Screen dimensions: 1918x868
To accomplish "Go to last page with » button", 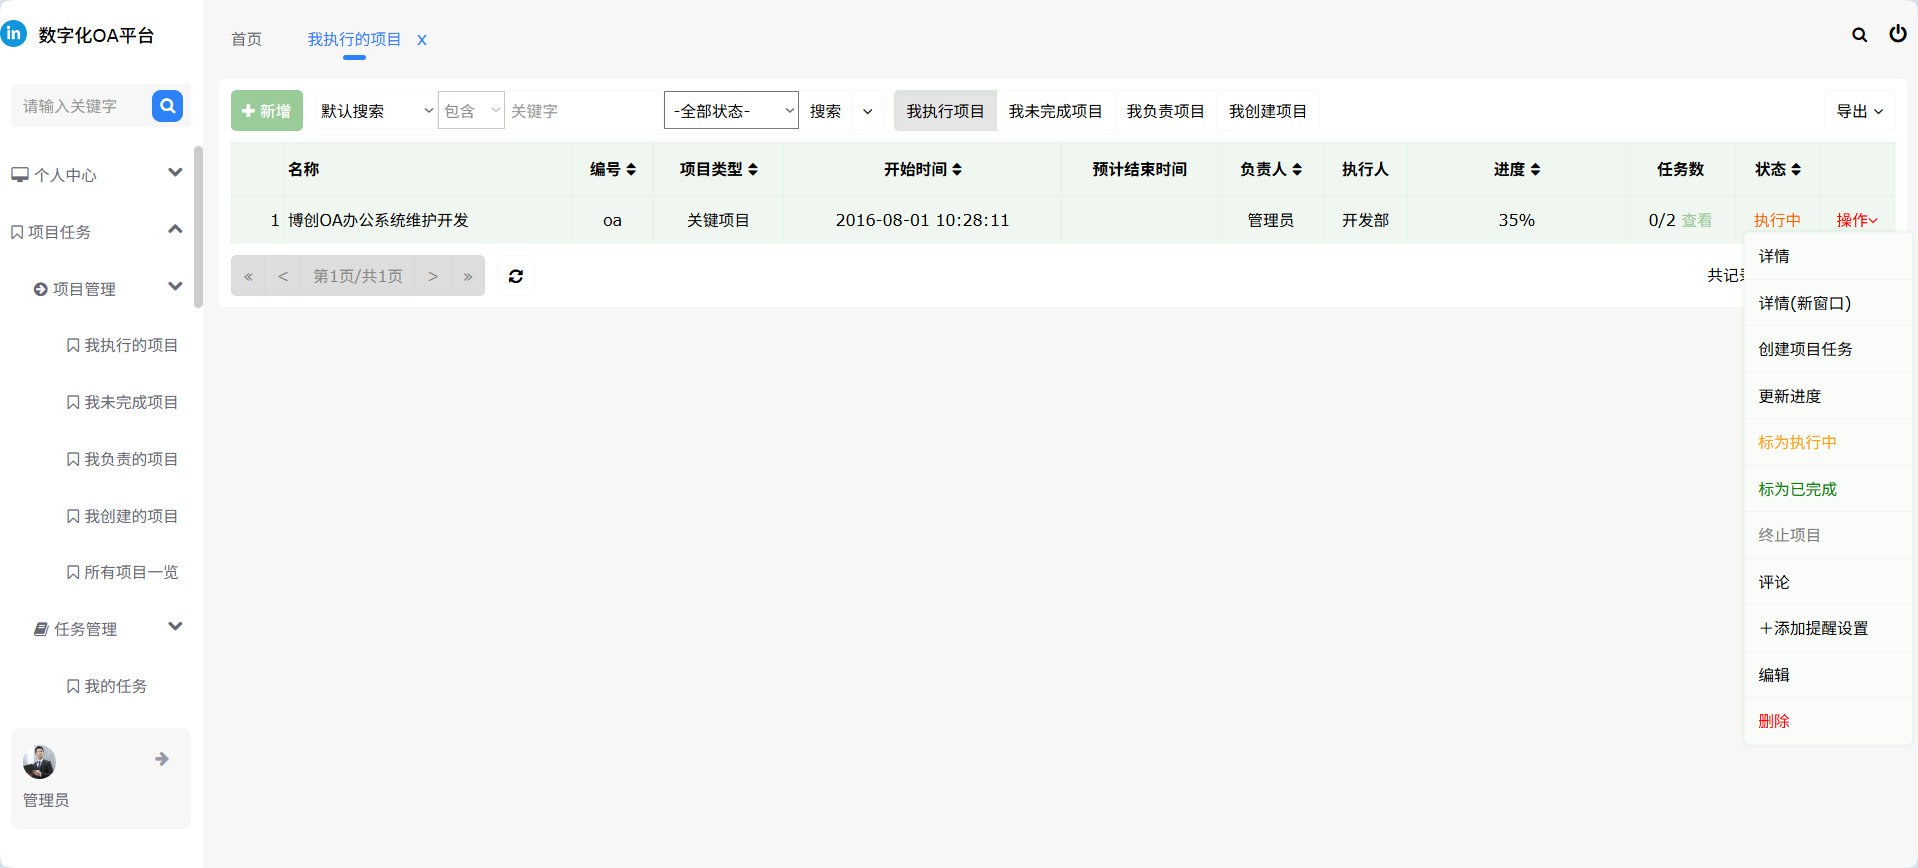I will 467,276.
